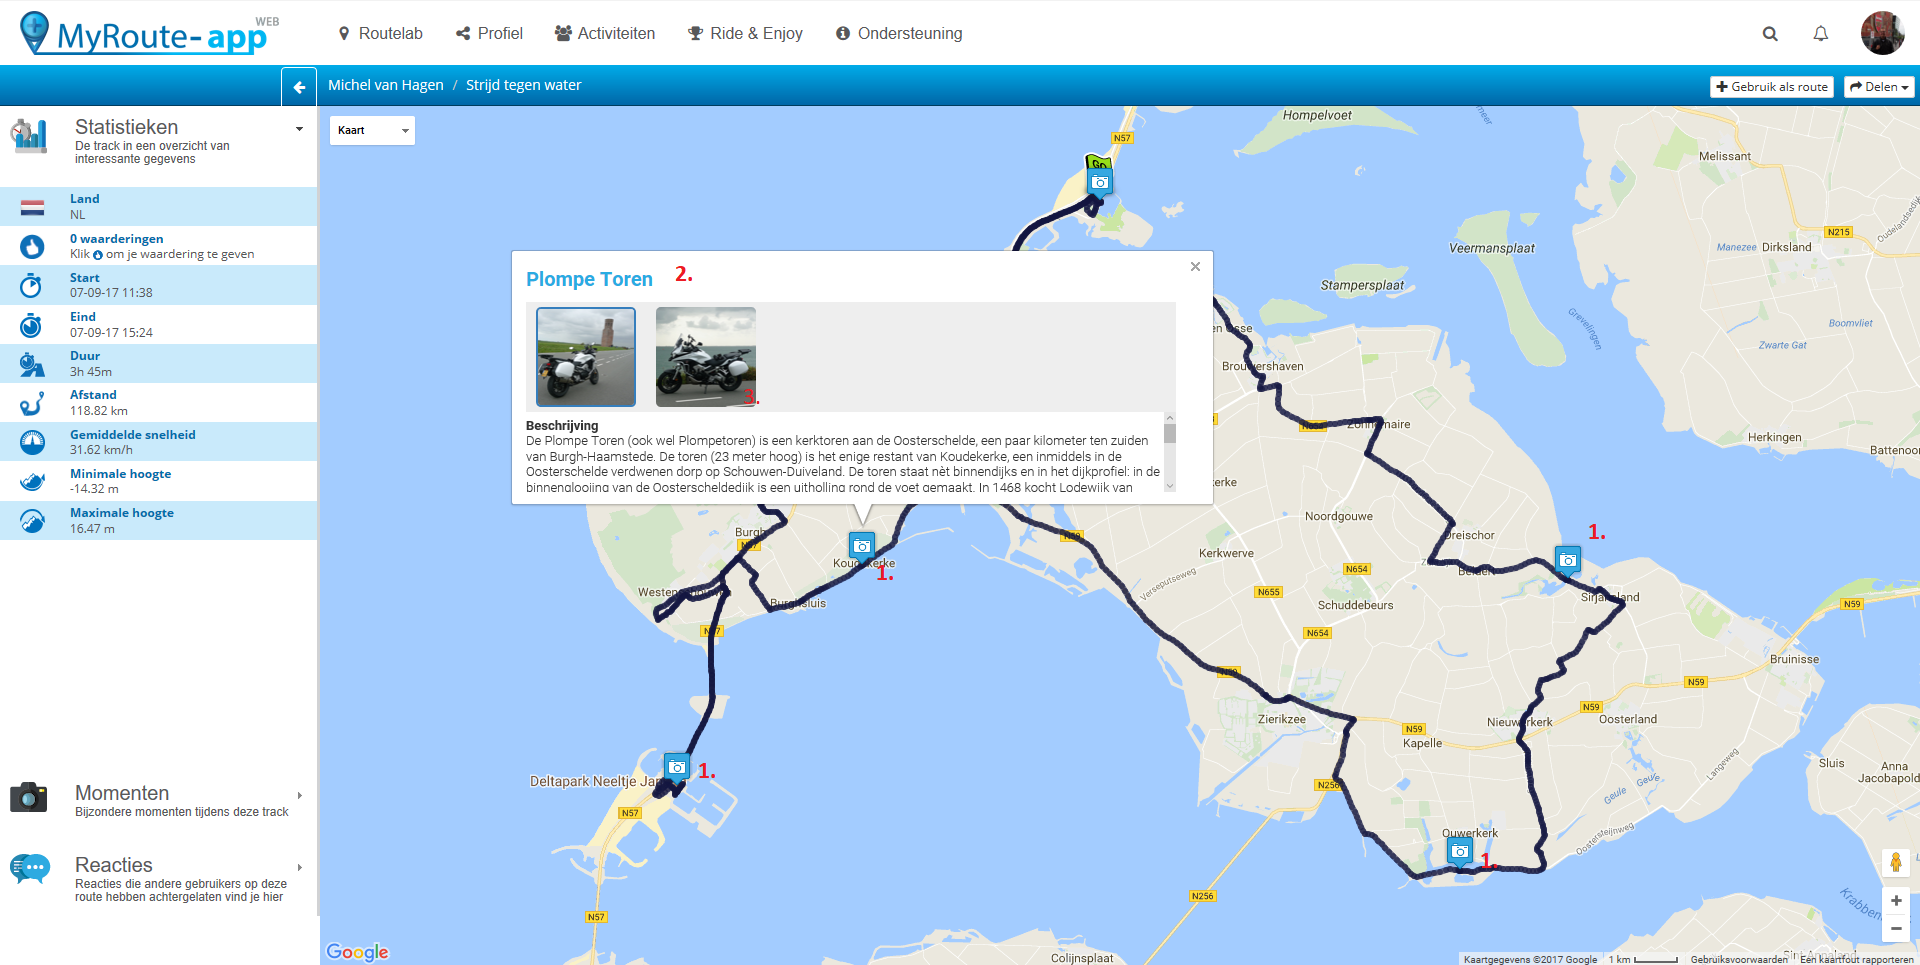
Task: Click the Momenten camera icon
Action: coord(29,797)
